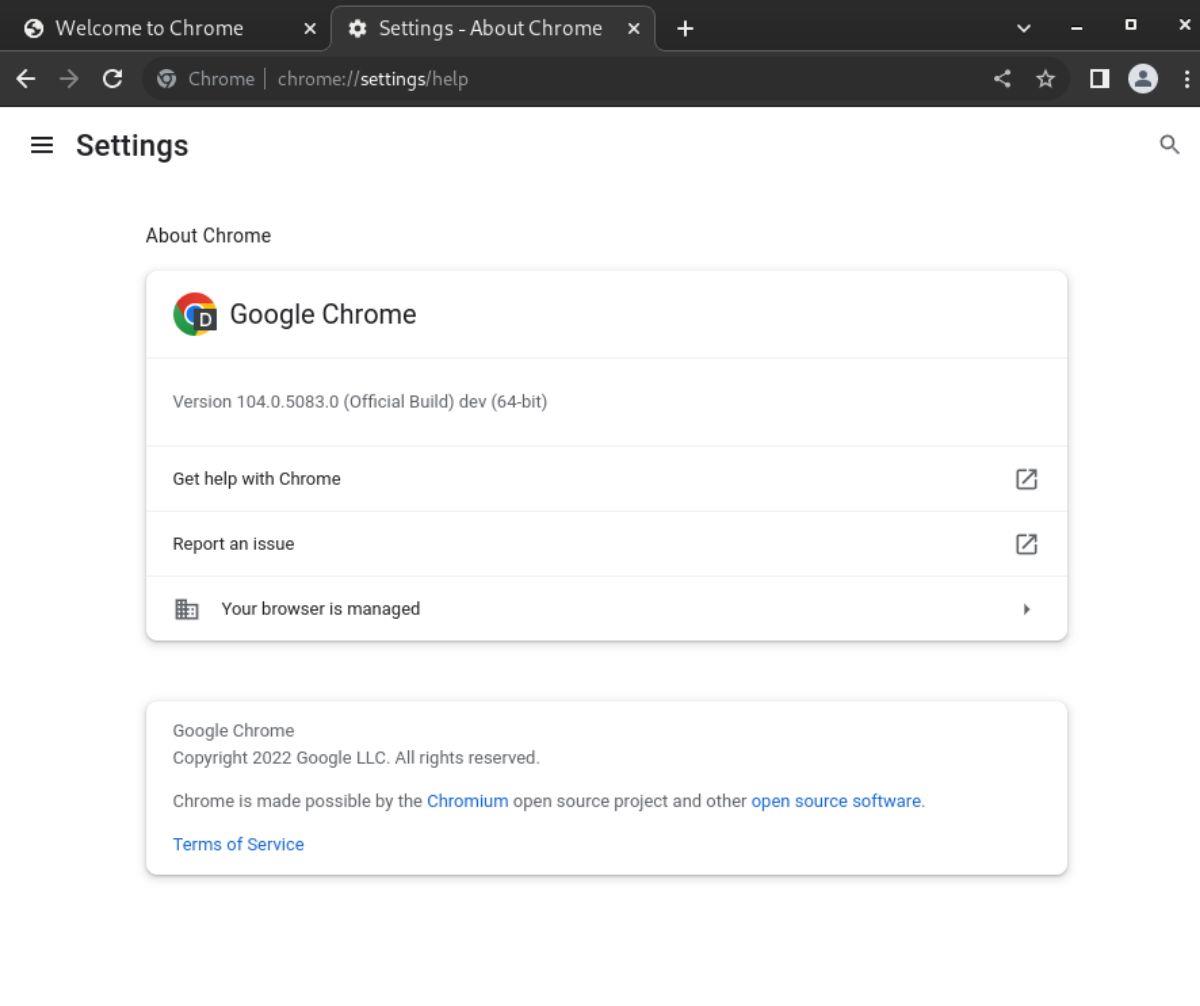Click the Terms of Service link
The height and width of the screenshot is (1006, 1200).
point(238,844)
